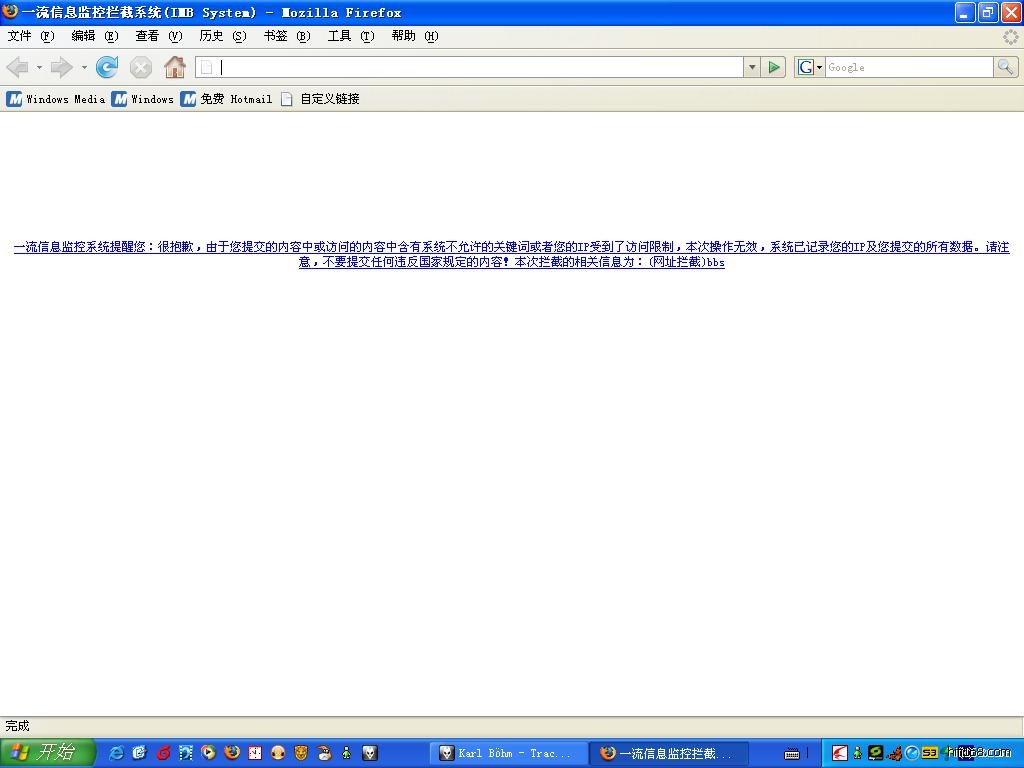Open the back history dropdown arrow

tap(40, 67)
